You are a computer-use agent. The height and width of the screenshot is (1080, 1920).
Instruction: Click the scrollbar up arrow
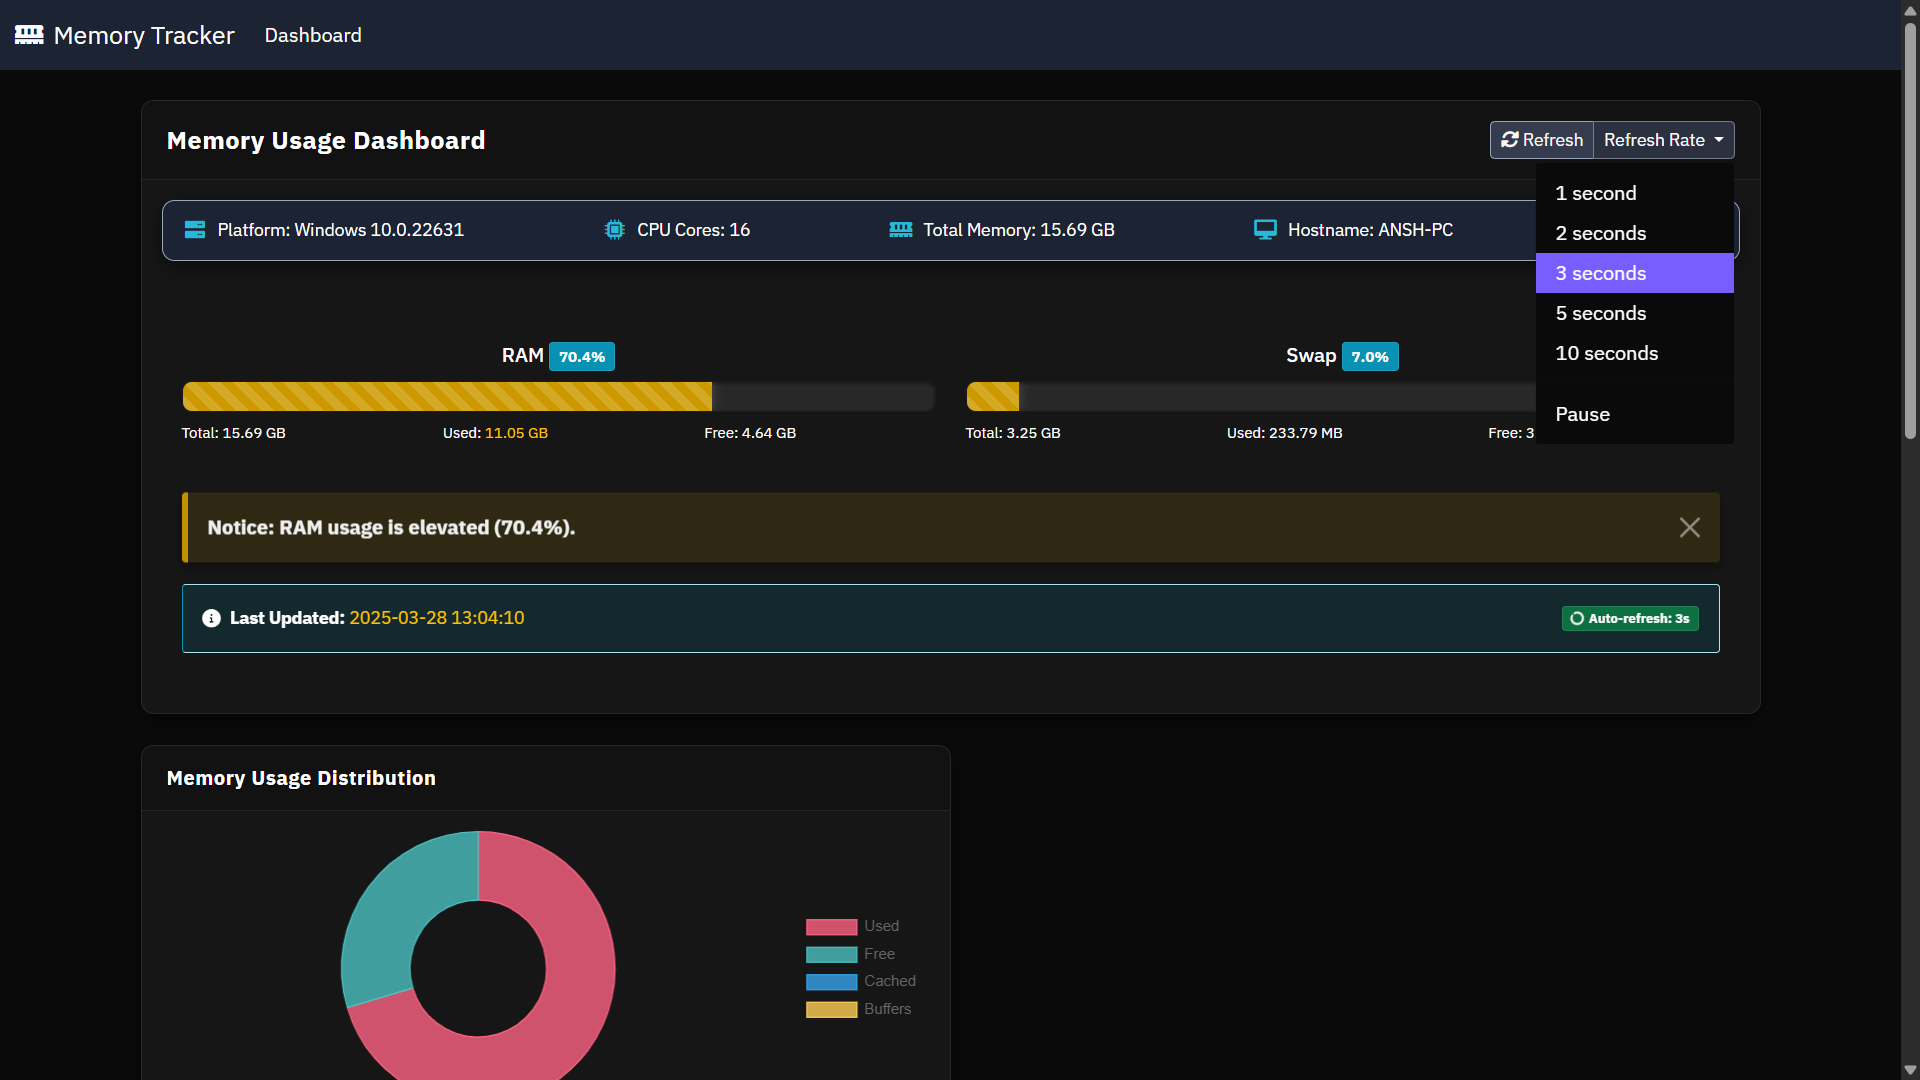point(1910,9)
